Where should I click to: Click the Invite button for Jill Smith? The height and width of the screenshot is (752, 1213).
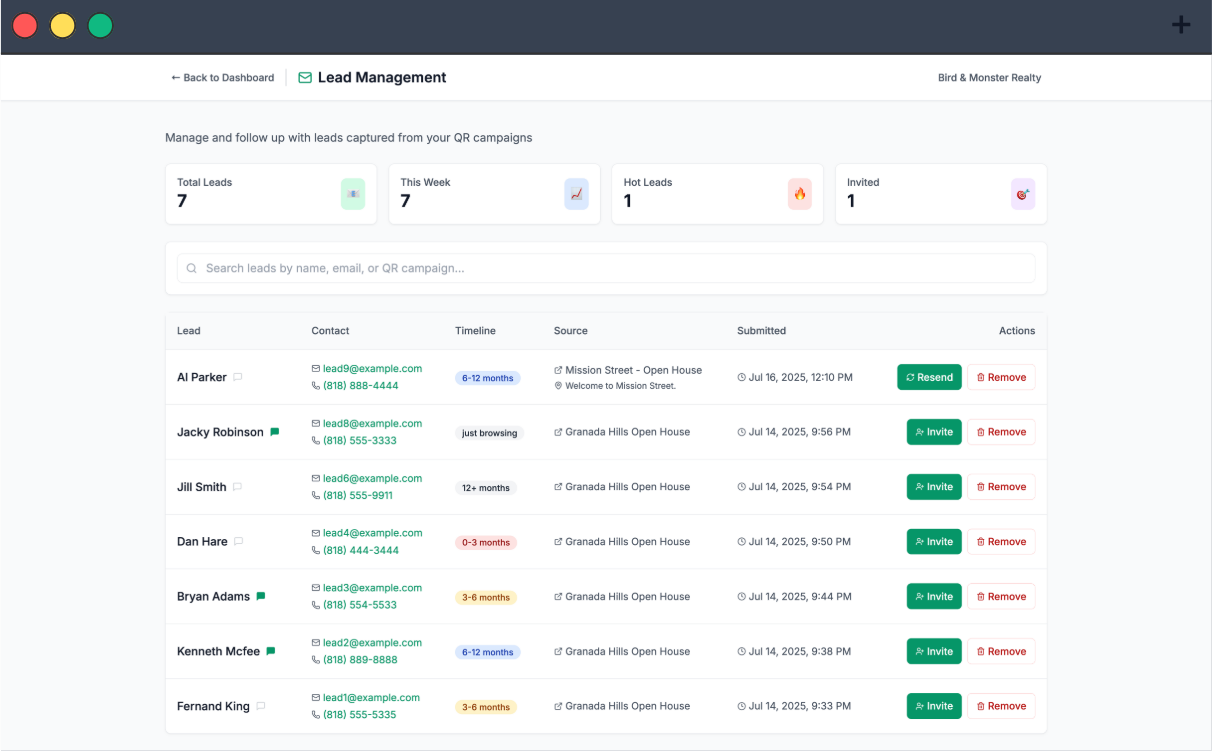pos(934,486)
